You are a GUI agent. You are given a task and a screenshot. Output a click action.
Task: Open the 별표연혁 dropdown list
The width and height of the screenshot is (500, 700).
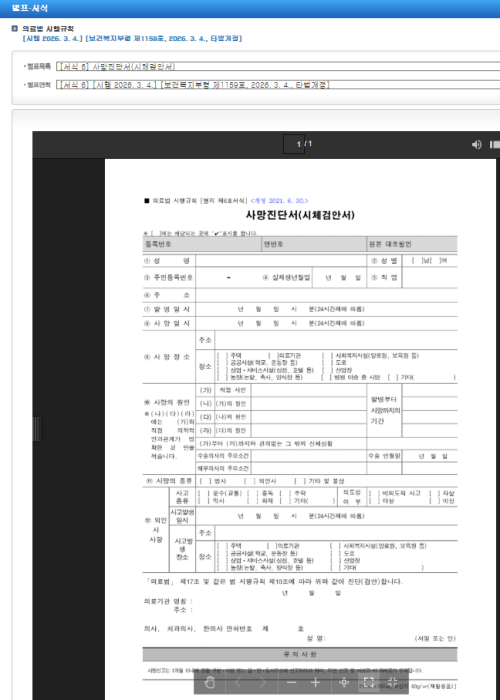278,84
